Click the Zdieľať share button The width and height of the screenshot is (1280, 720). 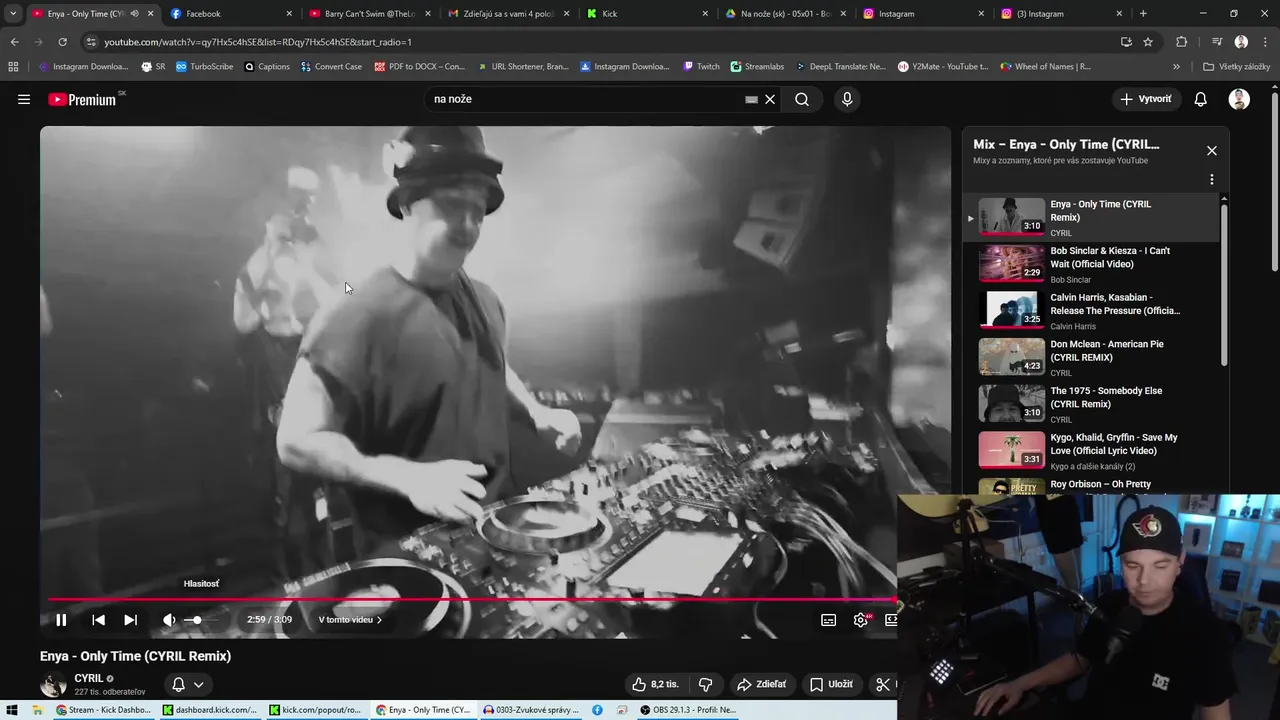(x=761, y=684)
